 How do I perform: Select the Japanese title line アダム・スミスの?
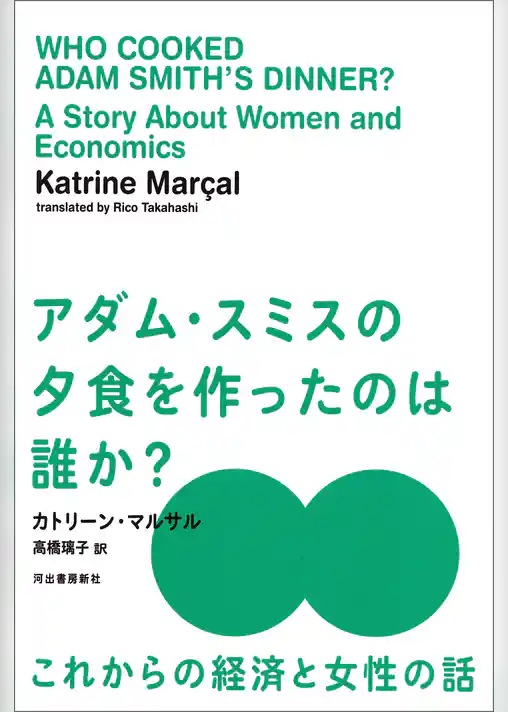click(x=217, y=321)
